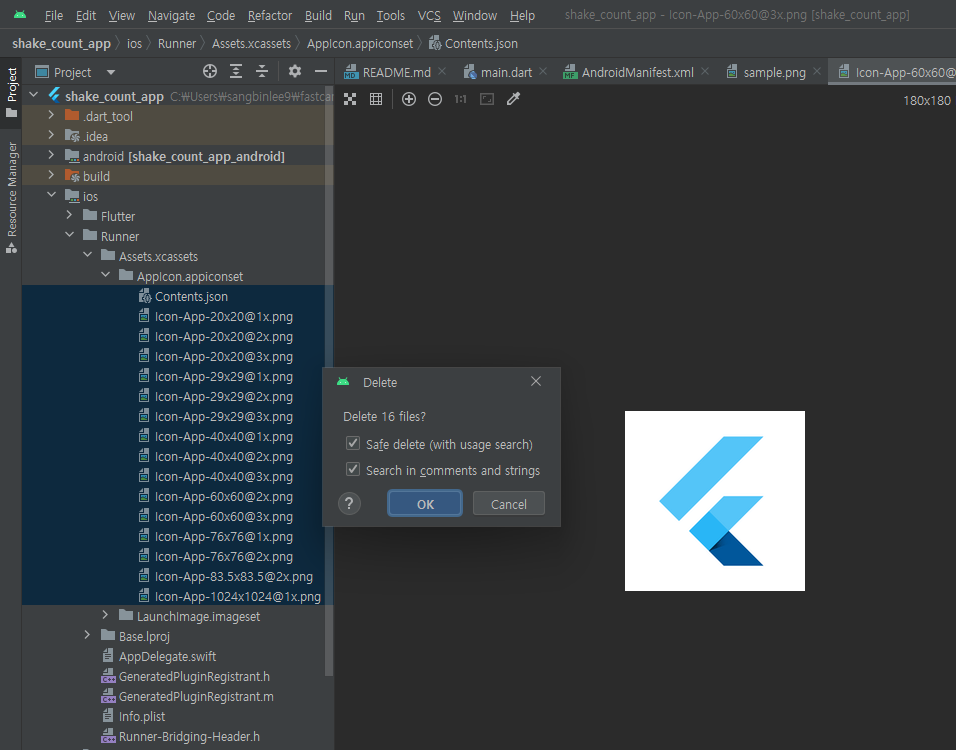Viewport: 956px width, 750px height.
Task: Click AppIcon.appiconset in the breadcrumb
Action: pyautogui.click(x=360, y=44)
